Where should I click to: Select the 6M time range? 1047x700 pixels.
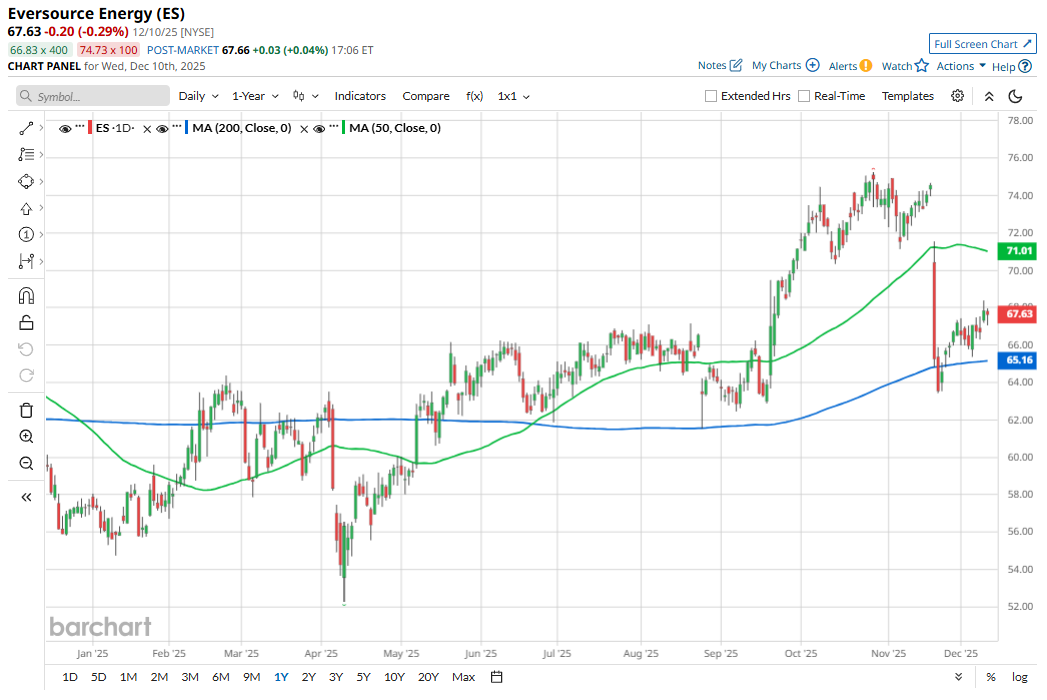point(221,677)
